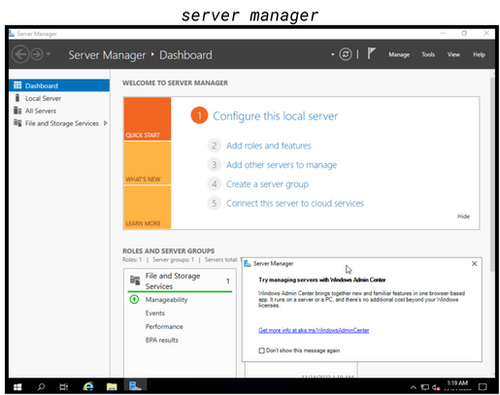Click the taskbar search magnifier icon
500x395 pixels.
(41, 387)
